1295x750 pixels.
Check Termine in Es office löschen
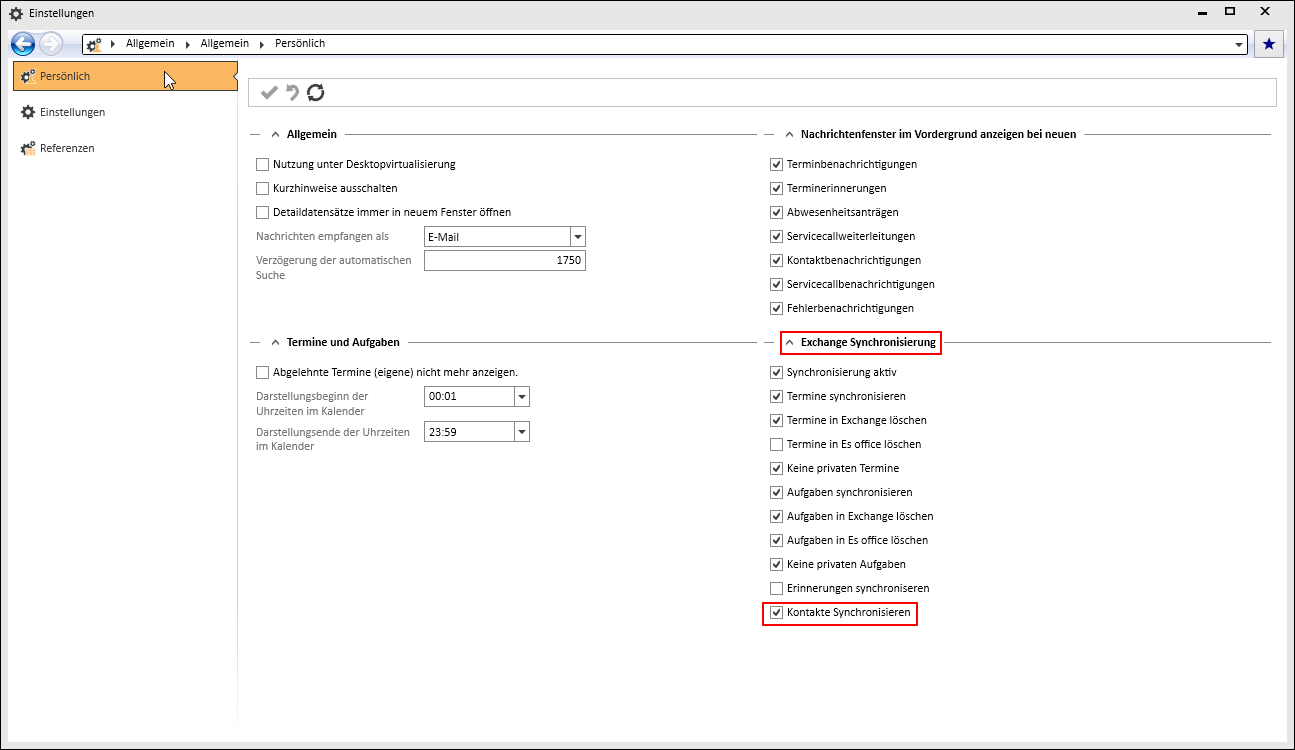pyautogui.click(x=777, y=444)
